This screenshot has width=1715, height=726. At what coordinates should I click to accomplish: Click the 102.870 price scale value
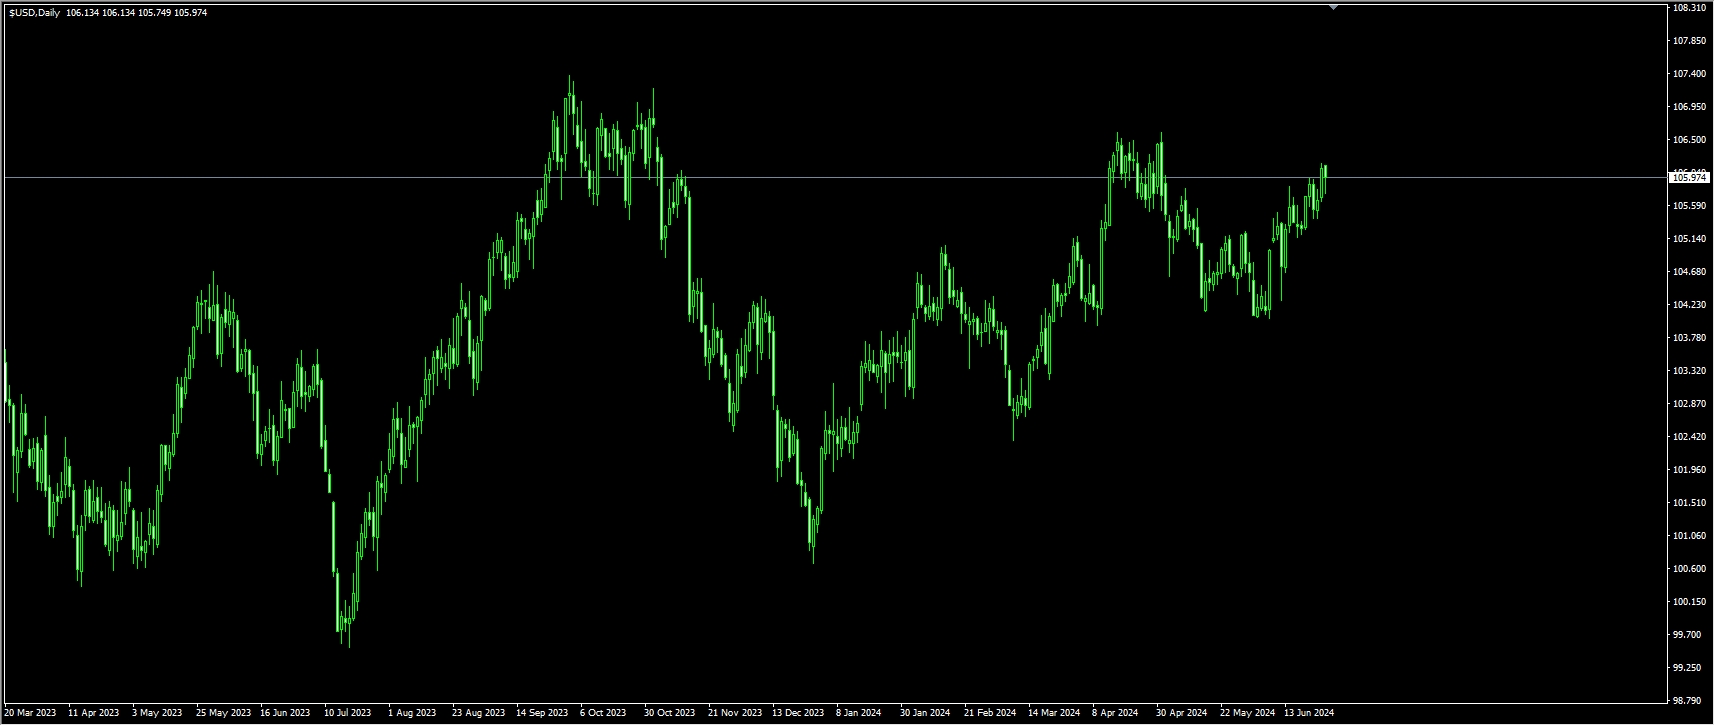(1689, 404)
